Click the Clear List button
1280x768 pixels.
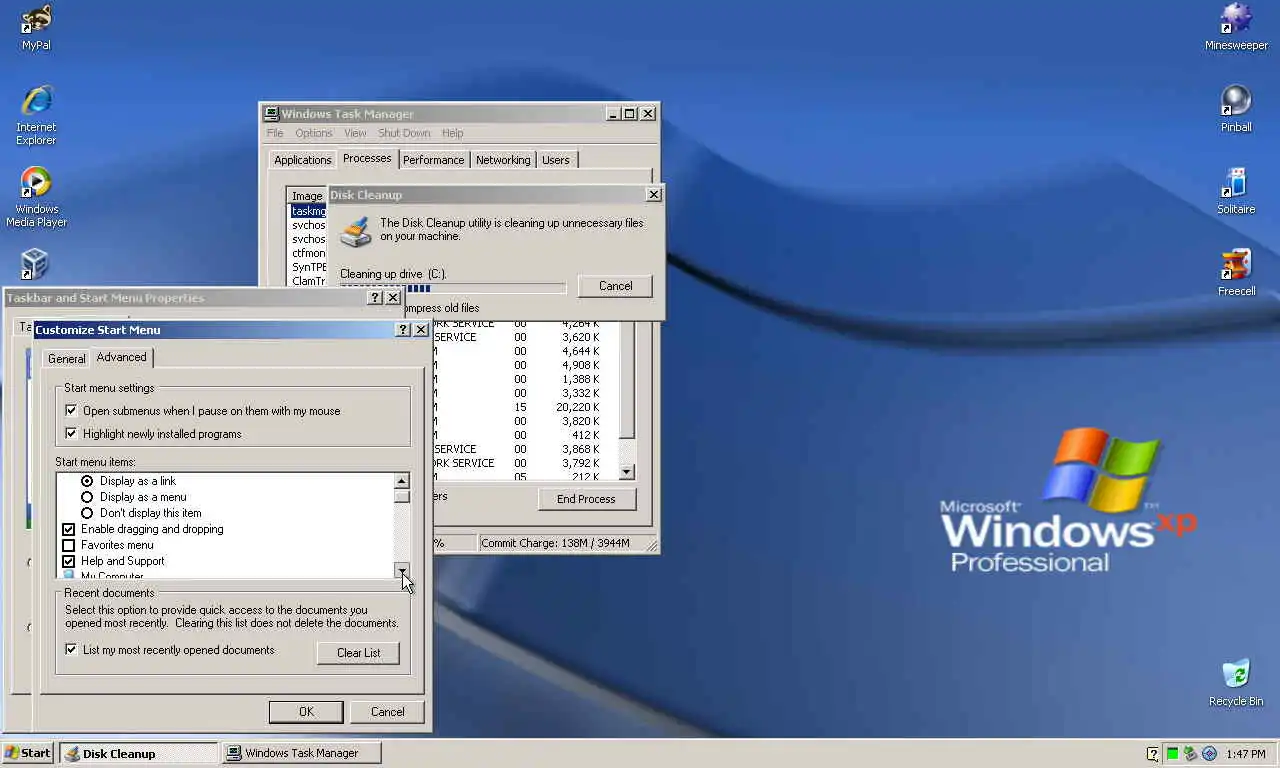click(x=358, y=653)
